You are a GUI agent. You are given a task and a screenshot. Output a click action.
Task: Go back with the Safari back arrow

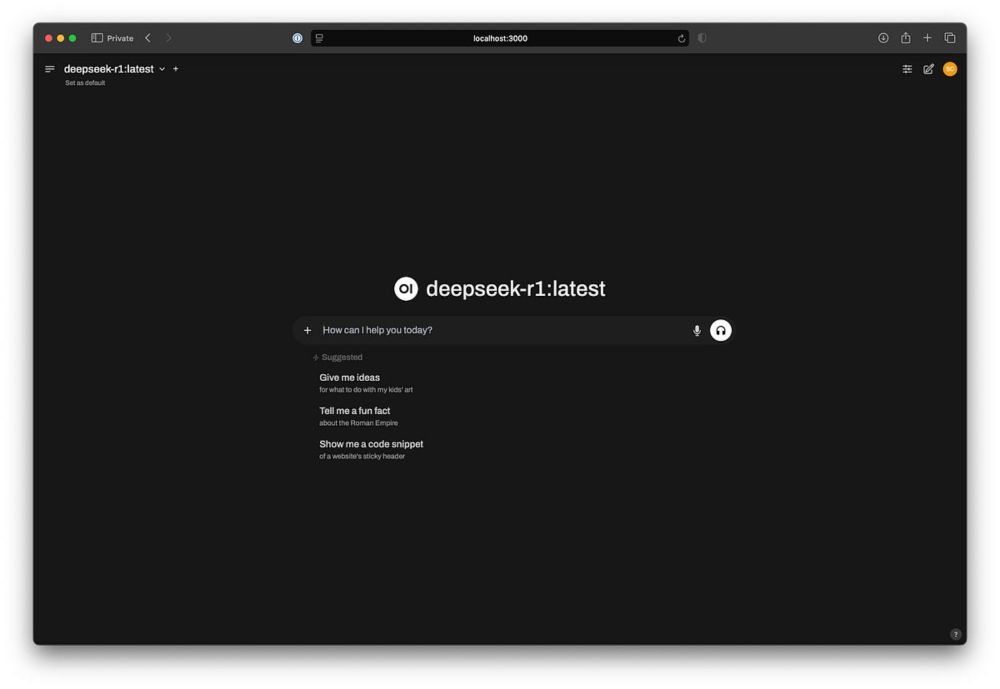pyautogui.click(x=148, y=38)
